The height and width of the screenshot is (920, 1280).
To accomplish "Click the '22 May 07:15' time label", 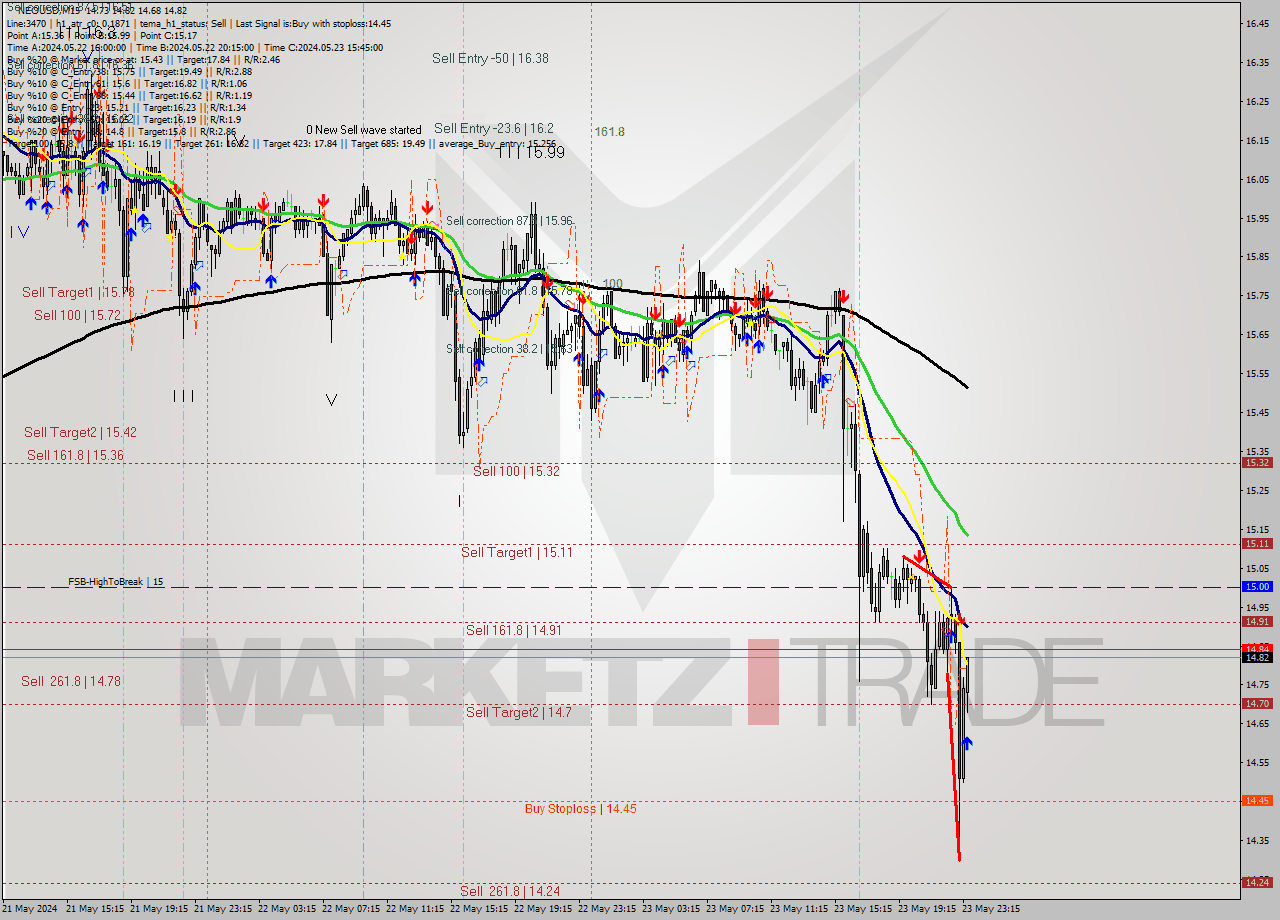I will point(350,909).
